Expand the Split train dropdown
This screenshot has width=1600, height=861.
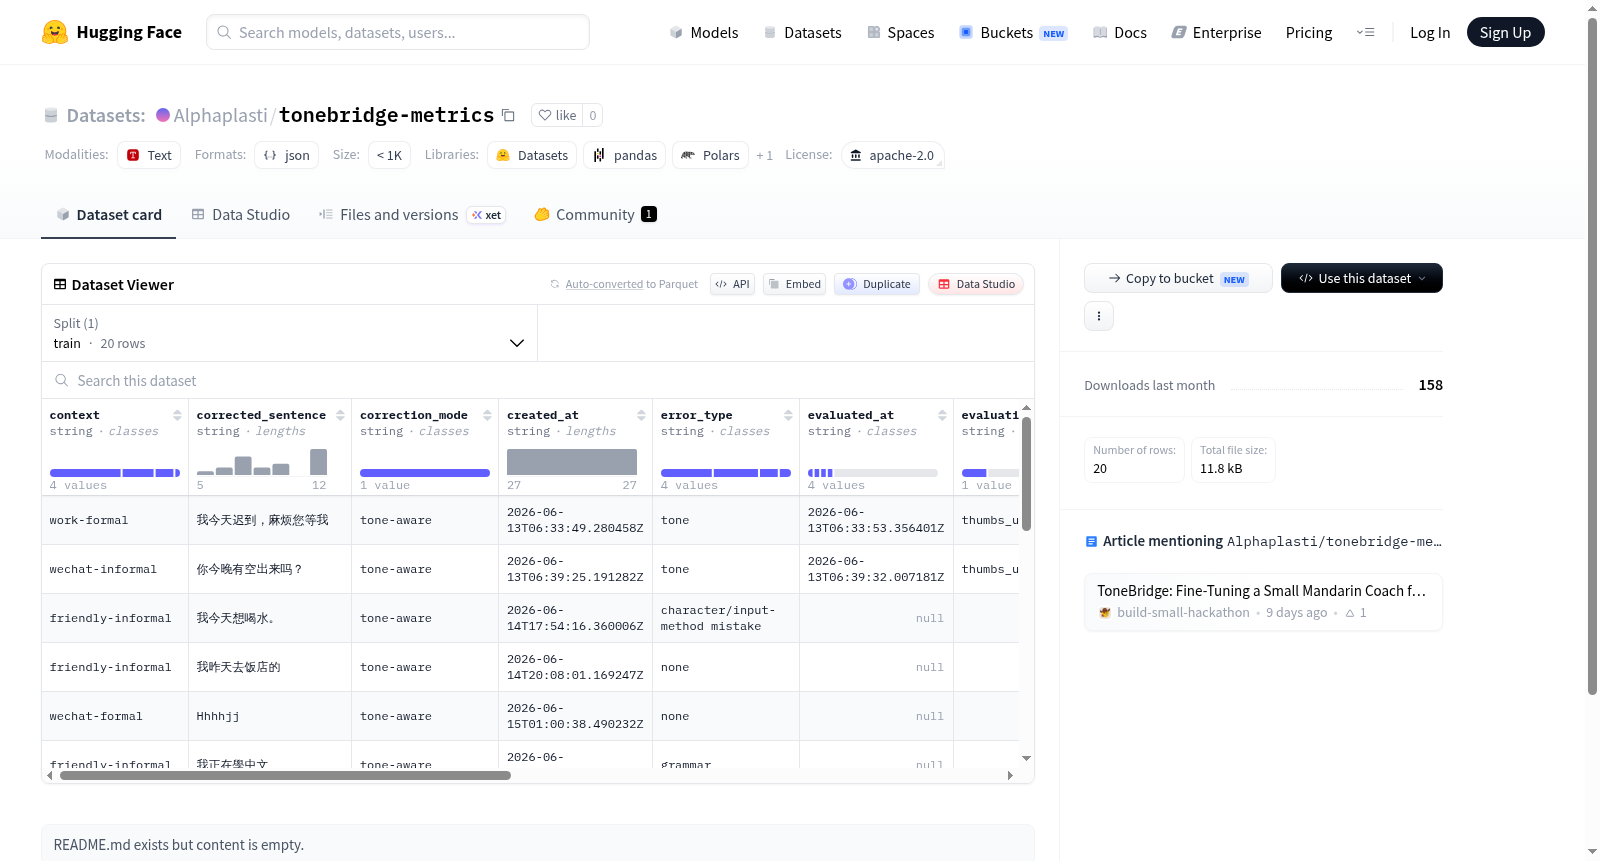pos(290,333)
